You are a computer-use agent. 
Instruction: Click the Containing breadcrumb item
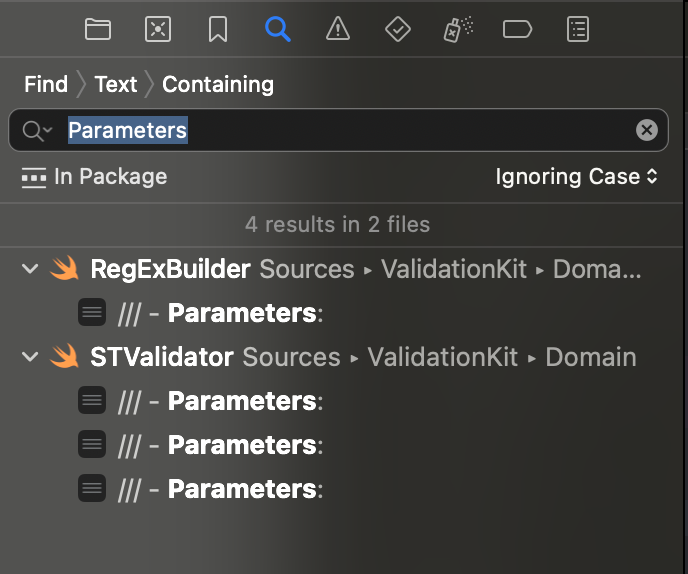click(x=218, y=85)
